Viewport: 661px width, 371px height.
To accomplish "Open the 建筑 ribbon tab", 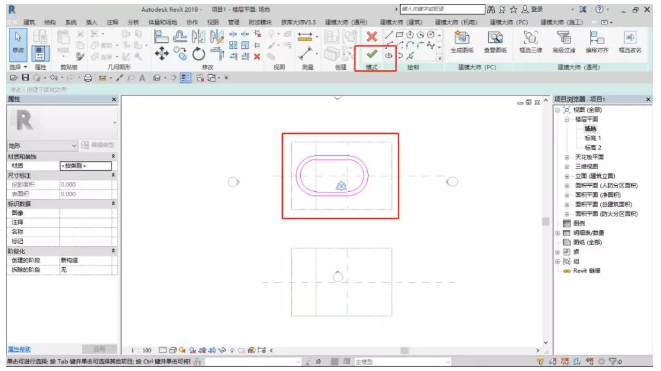I will [29, 22].
